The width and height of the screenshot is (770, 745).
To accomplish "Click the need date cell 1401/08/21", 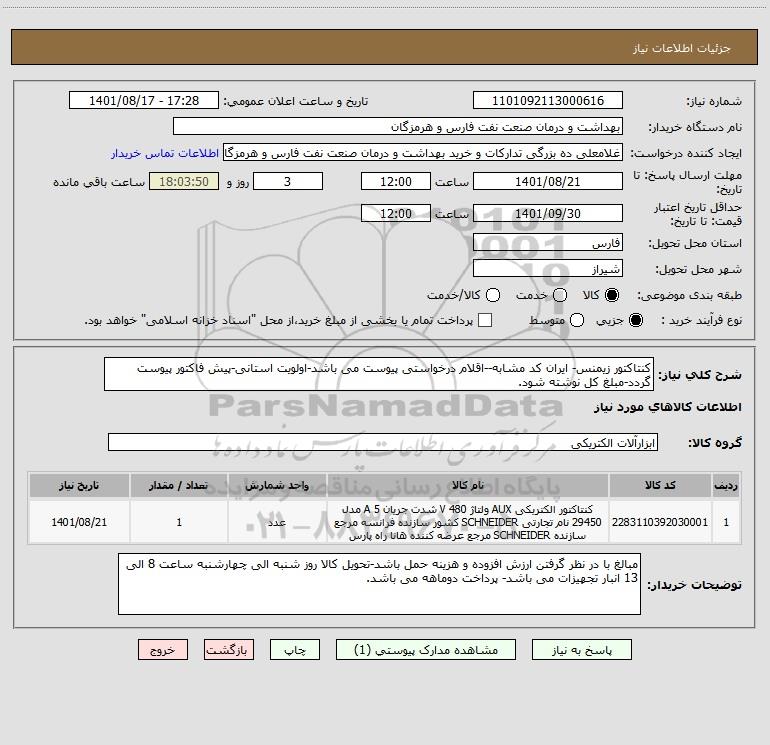I will (79, 522).
